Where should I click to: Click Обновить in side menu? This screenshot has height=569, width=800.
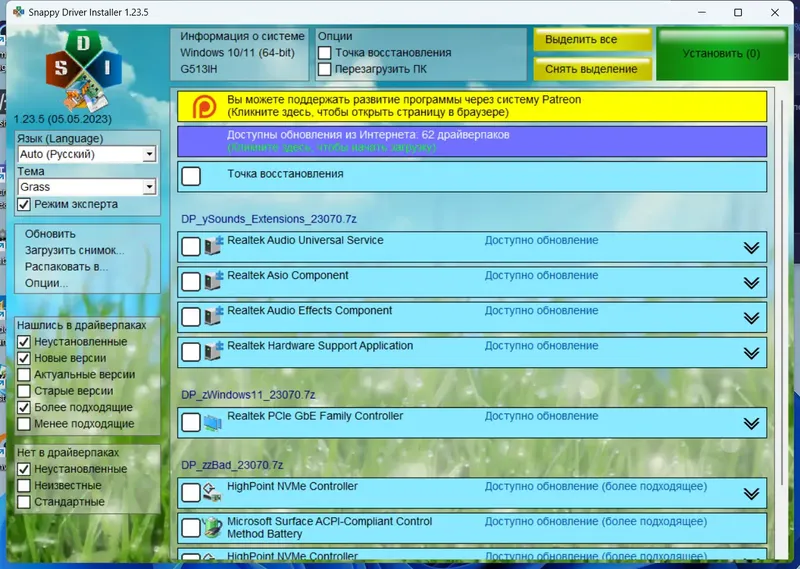point(50,234)
